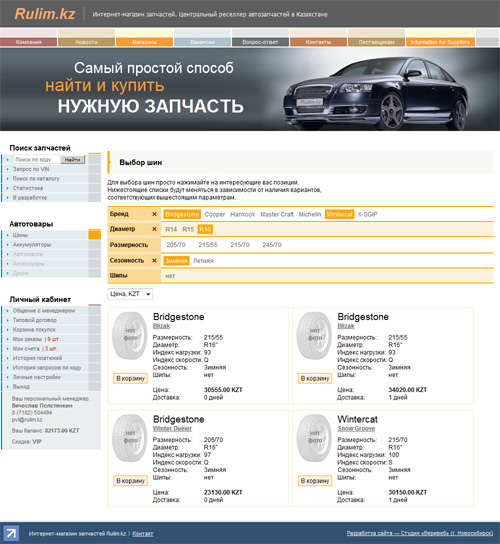Screen dimensions: 500x544
Task: Select Шины in Автотовары list
Action: [20, 235]
